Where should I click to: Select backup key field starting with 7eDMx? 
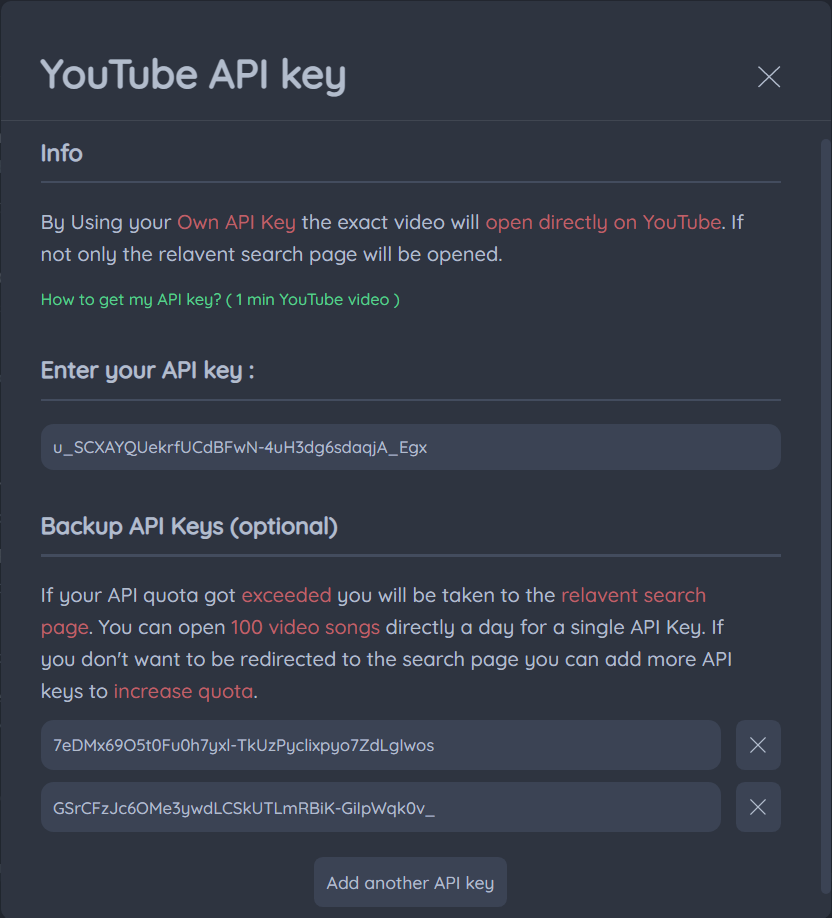click(x=381, y=745)
